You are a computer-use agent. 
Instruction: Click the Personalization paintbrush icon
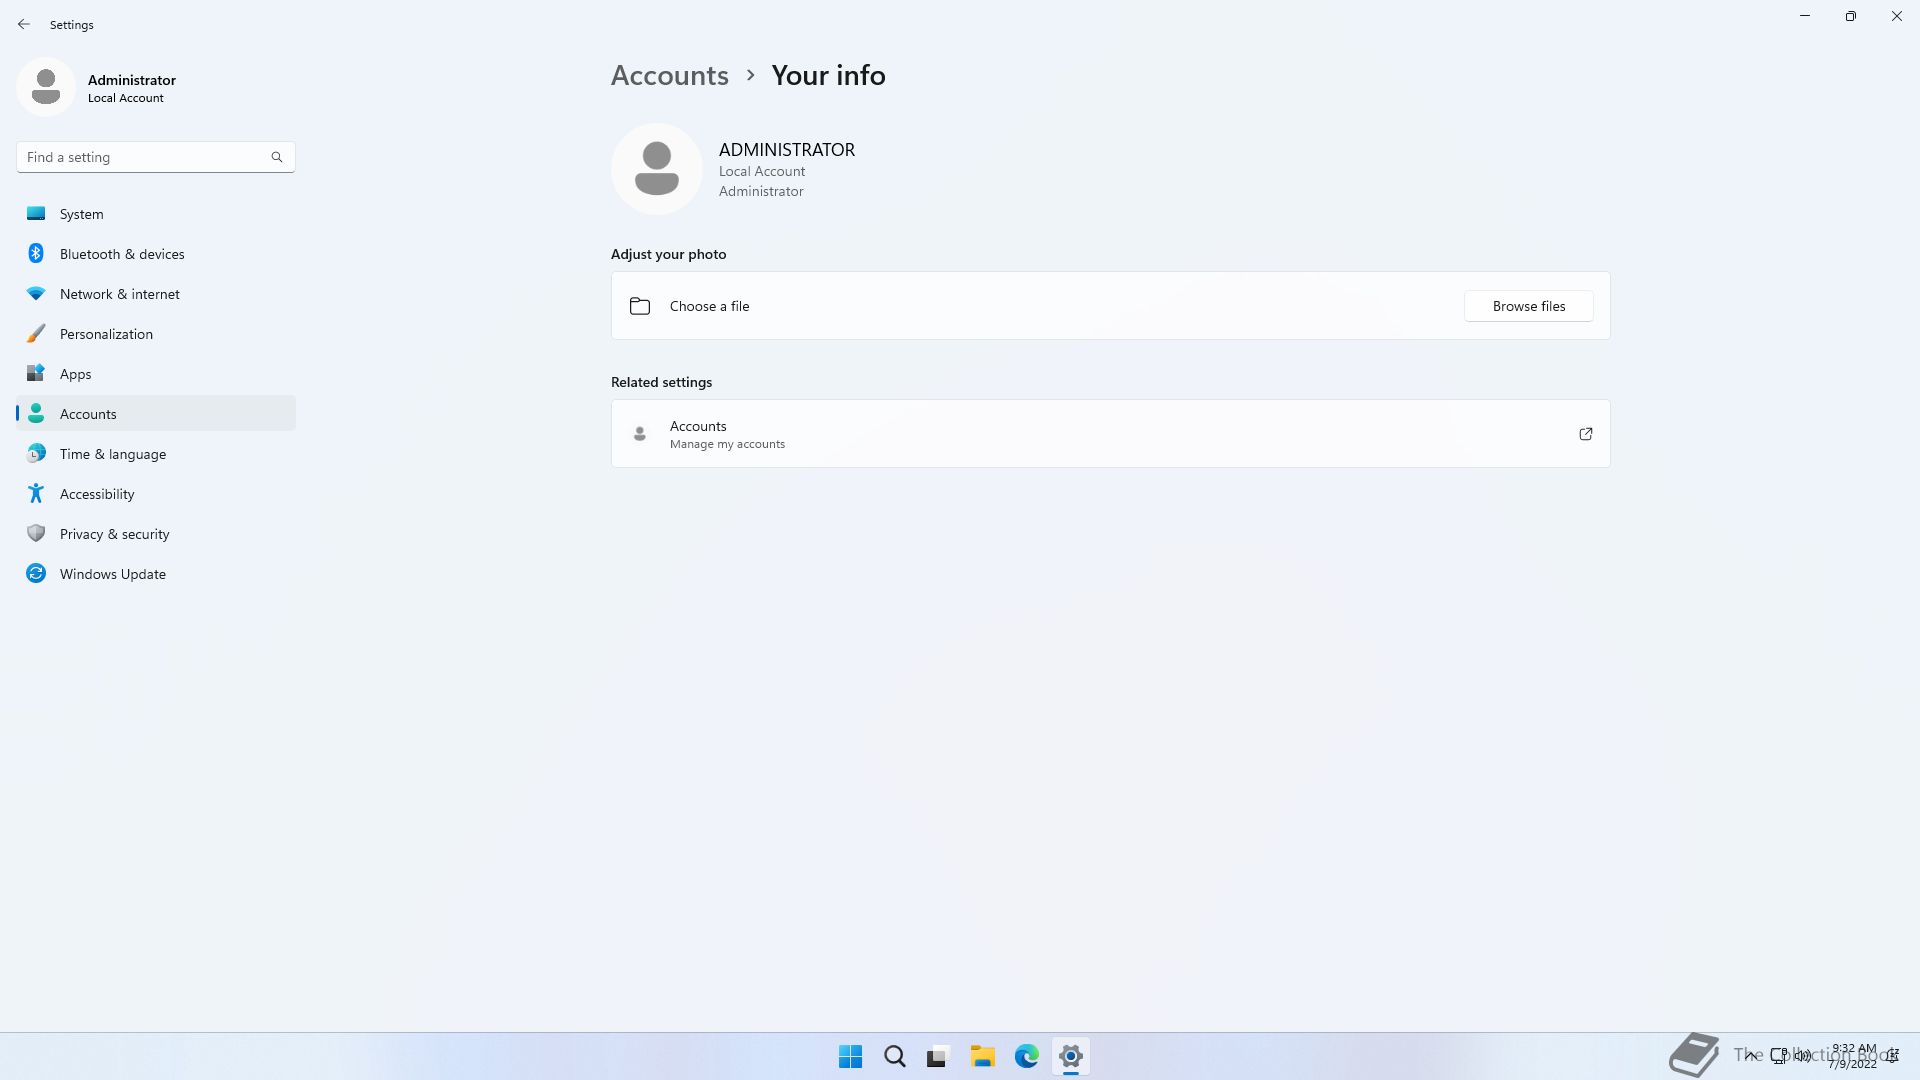36,333
